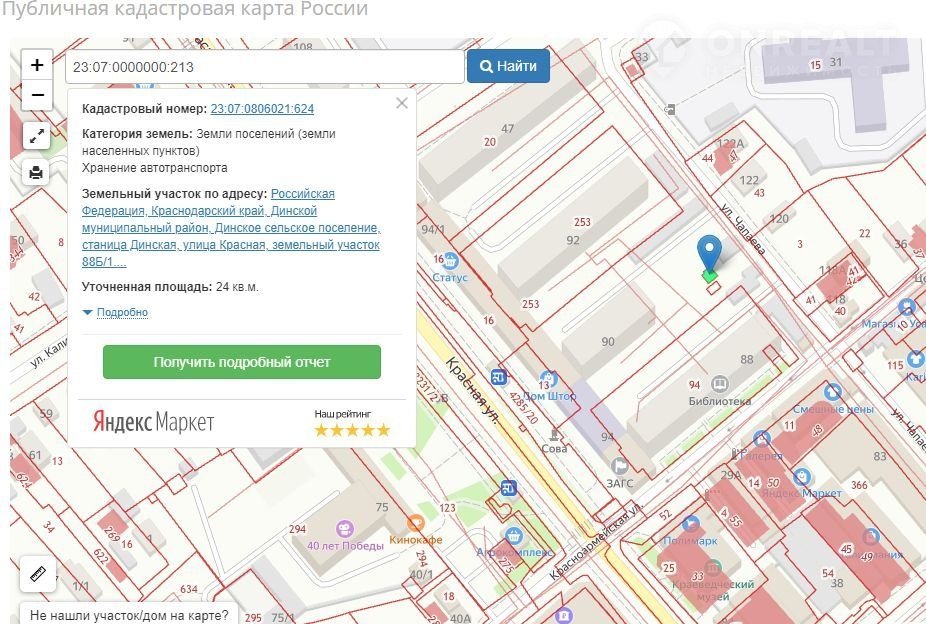
Task: Click the Библиотека map icon
Action: tap(719, 384)
